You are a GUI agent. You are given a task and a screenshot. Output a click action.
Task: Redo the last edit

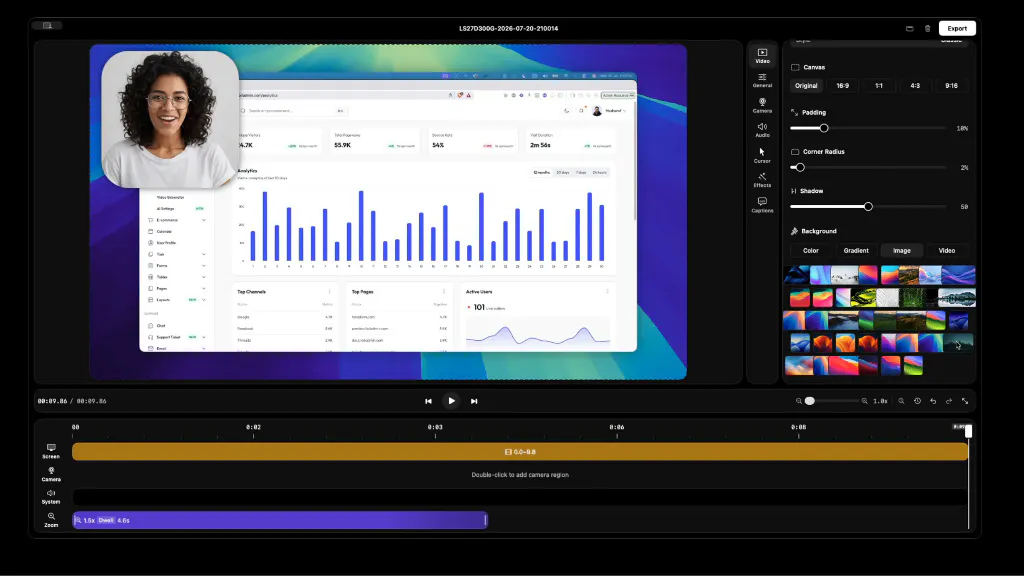(x=949, y=401)
